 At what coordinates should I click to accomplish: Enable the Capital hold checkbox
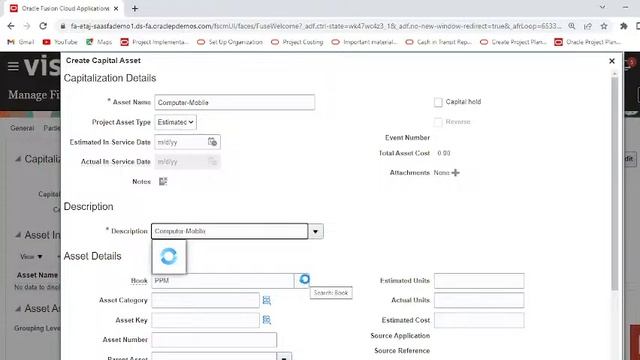pyautogui.click(x=438, y=102)
